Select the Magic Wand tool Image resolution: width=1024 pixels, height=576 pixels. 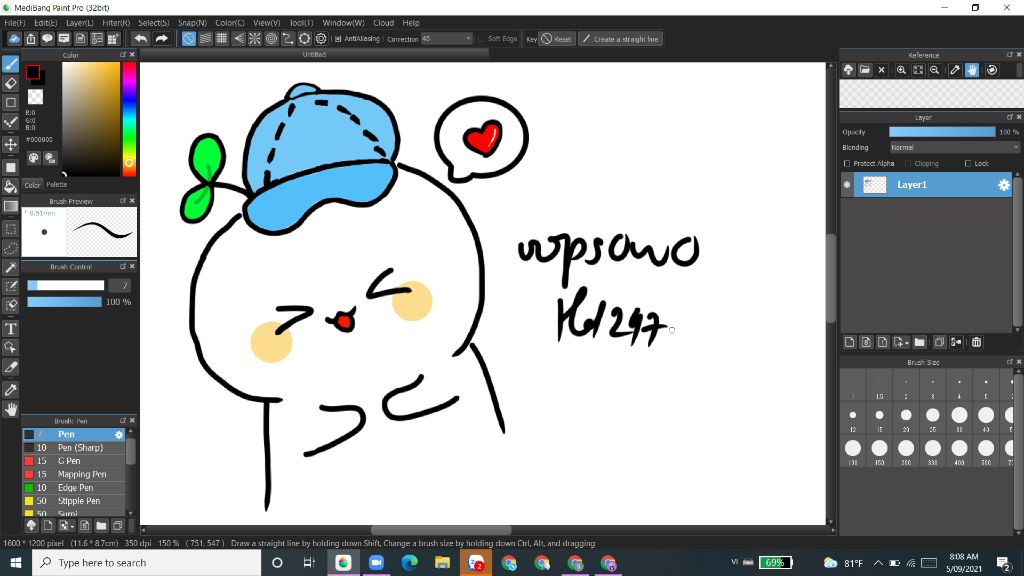[10, 267]
